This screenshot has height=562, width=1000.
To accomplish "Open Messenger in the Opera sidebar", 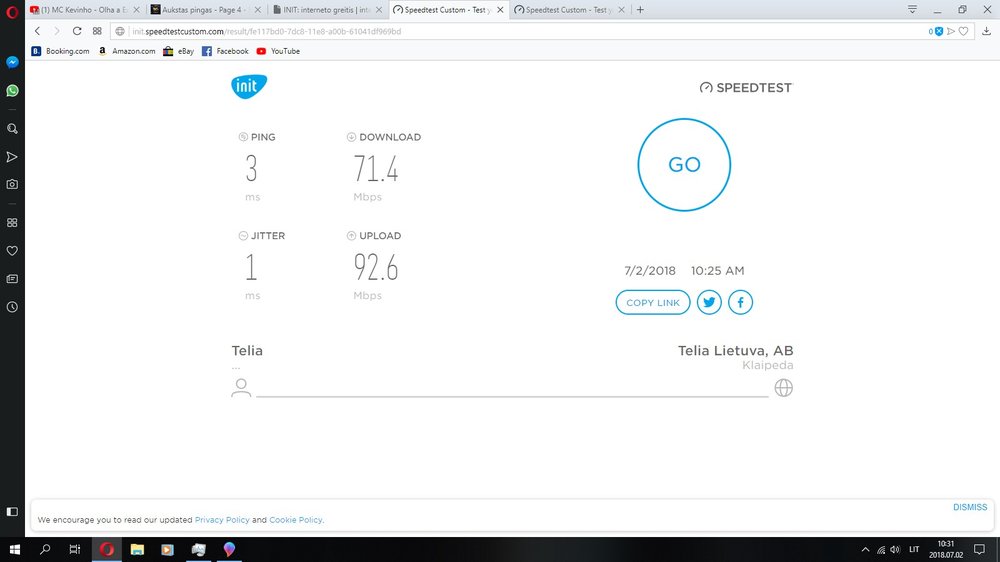I will tap(12, 62).
